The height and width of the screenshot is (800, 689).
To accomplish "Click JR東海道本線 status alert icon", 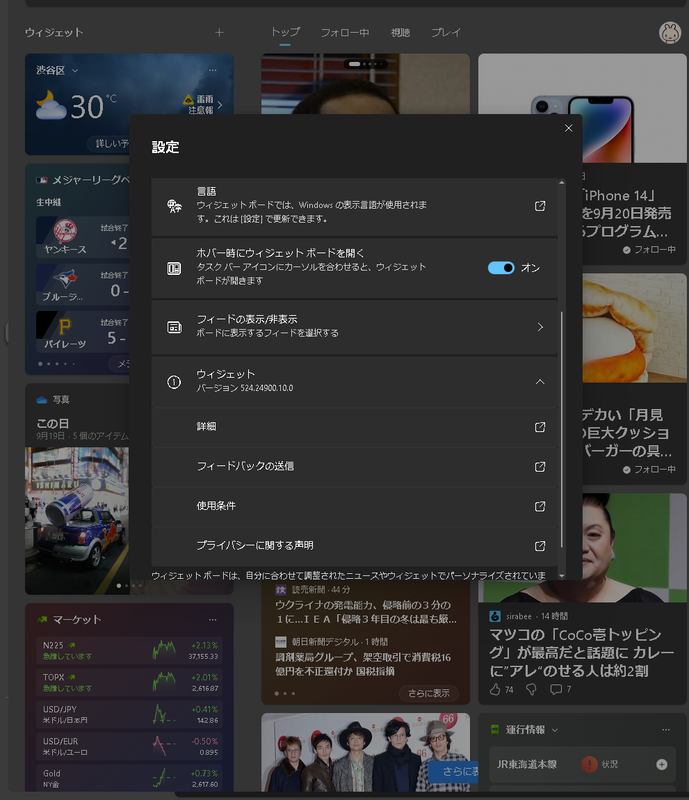I will [x=589, y=764].
